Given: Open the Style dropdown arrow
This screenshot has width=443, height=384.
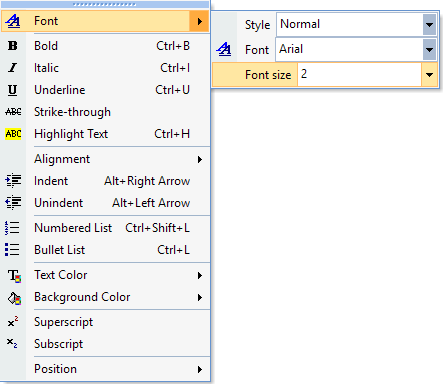Looking at the screenshot, I should [x=429, y=24].
